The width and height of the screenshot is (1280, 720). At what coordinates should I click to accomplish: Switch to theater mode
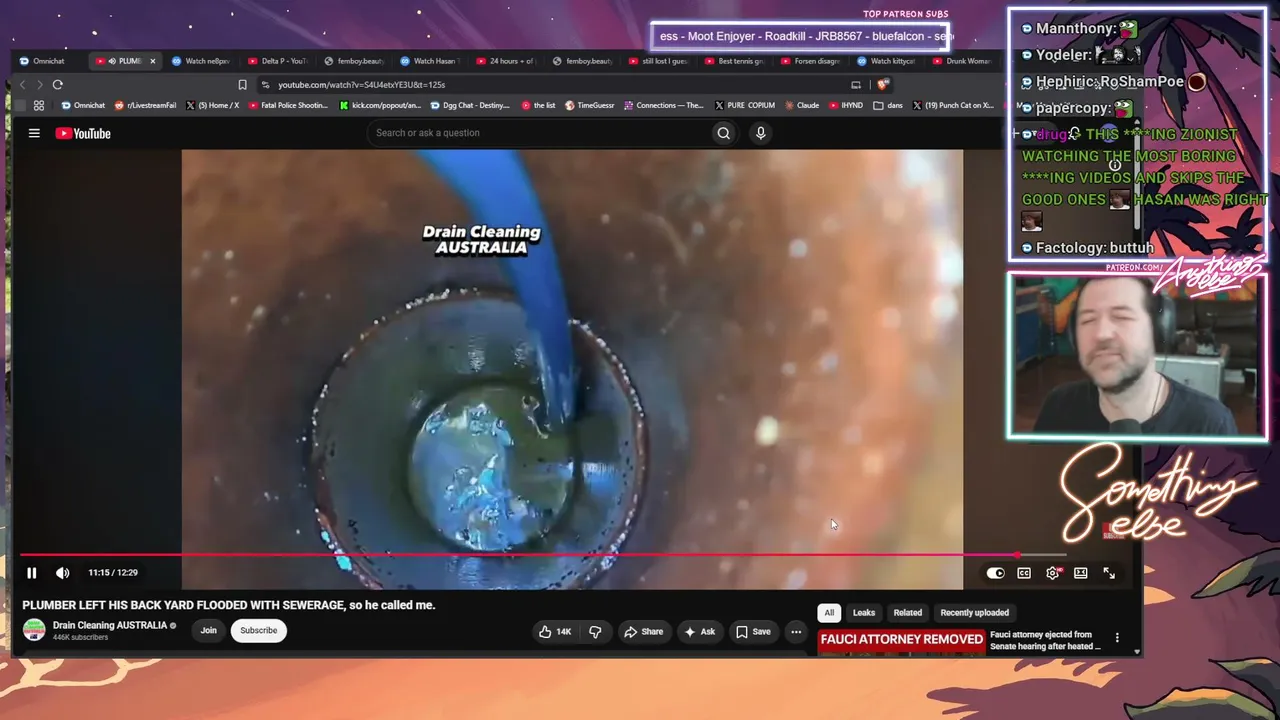click(x=1081, y=573)
